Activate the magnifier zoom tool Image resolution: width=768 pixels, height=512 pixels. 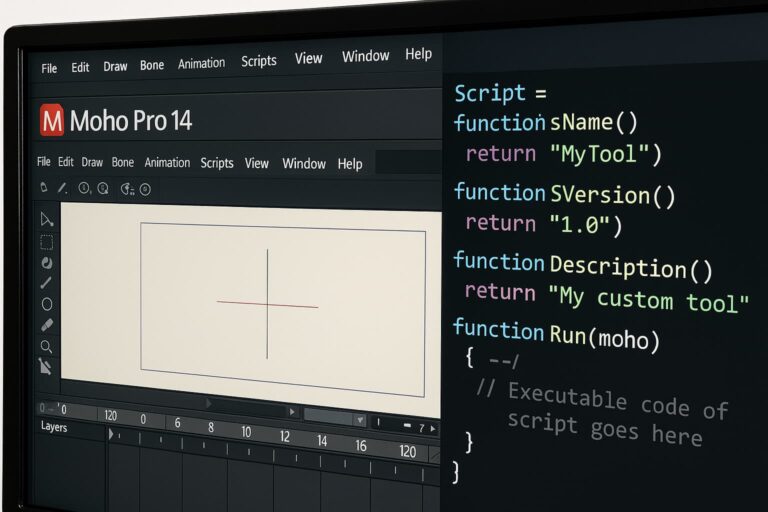pyautogui.click(x=46, y=346)
